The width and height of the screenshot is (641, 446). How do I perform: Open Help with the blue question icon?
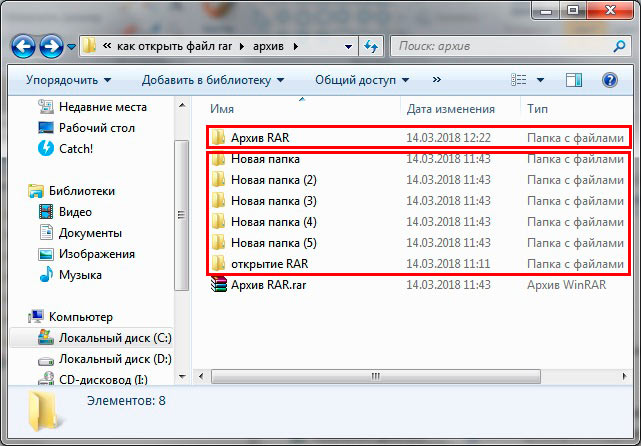[x=610, y=80]
